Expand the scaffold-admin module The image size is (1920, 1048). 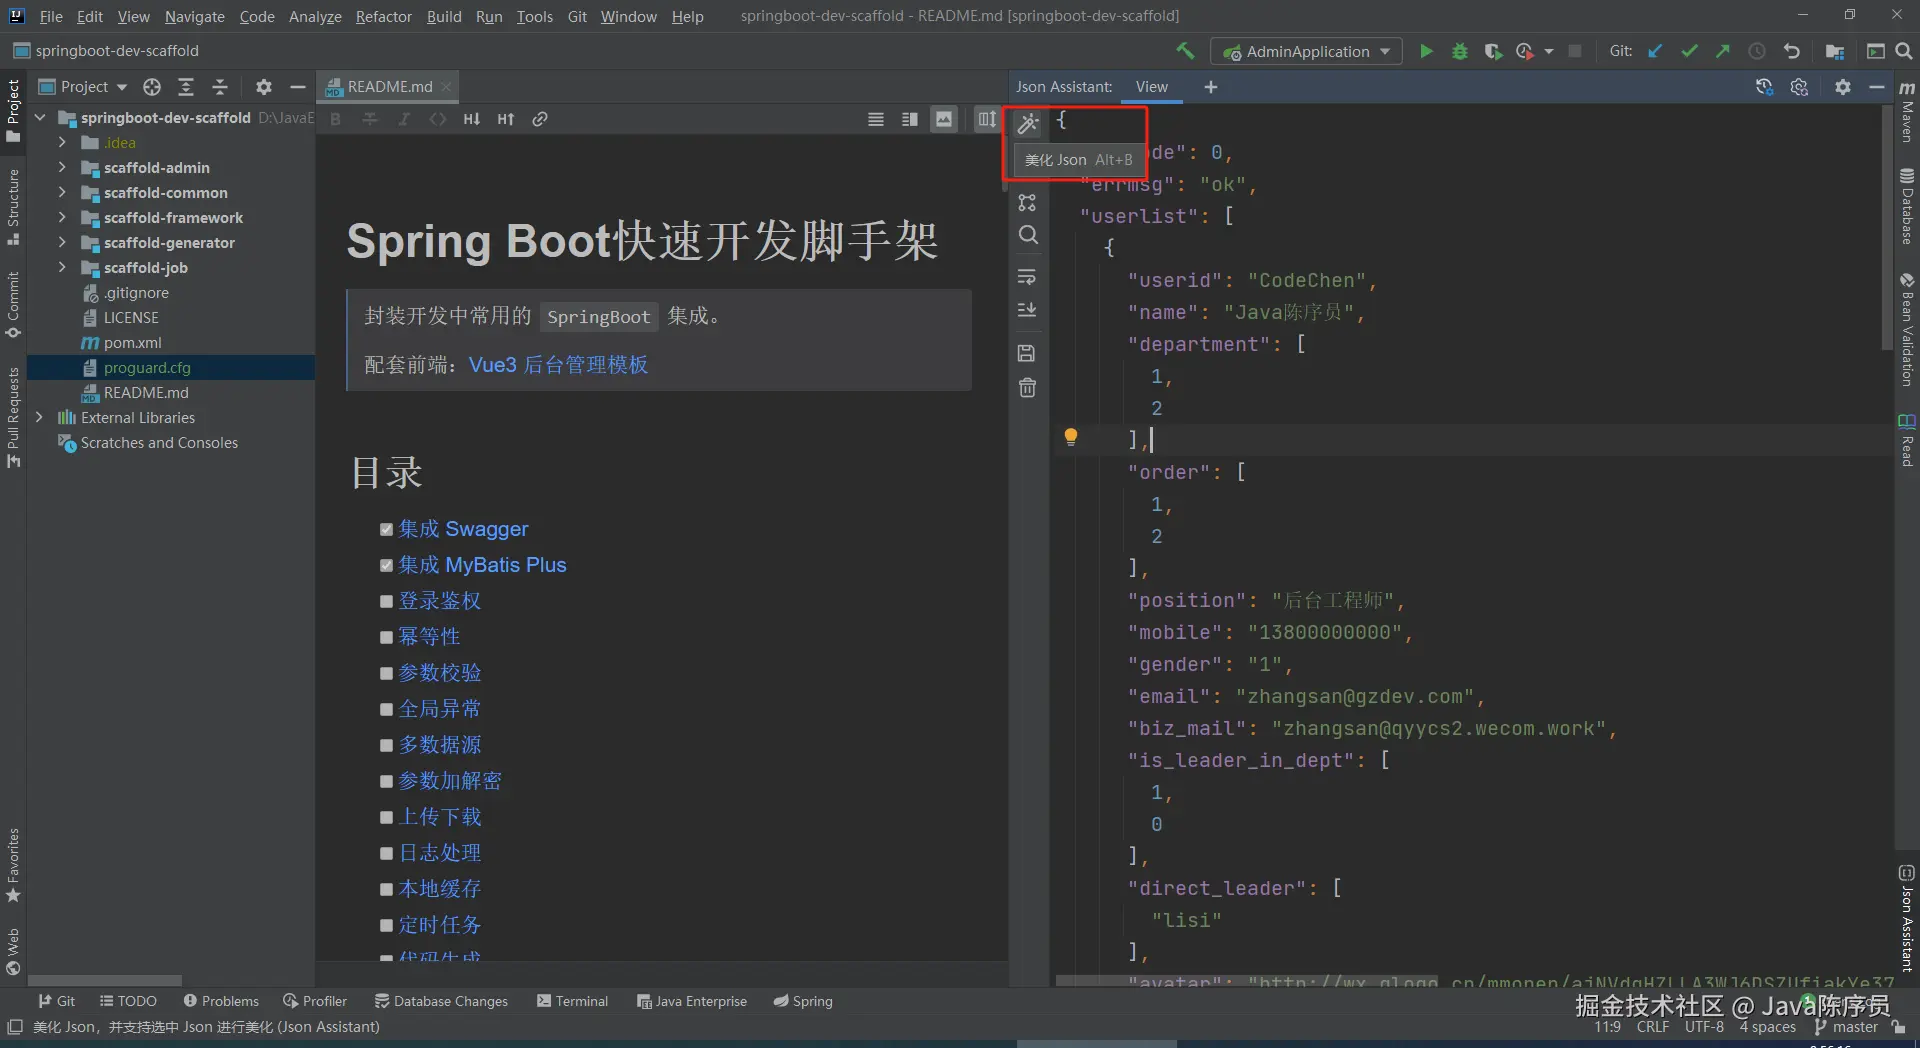[x=62, y=167]
